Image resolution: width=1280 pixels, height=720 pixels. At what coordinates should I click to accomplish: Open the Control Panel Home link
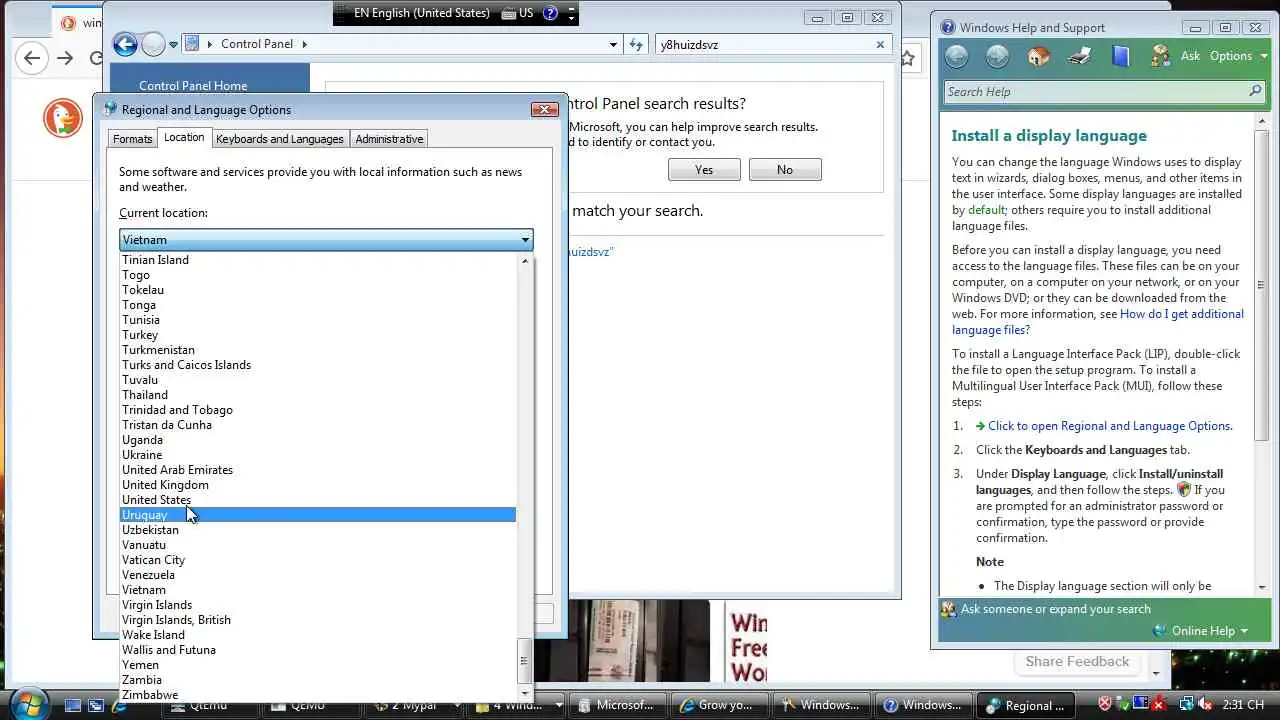click(193, 86)
